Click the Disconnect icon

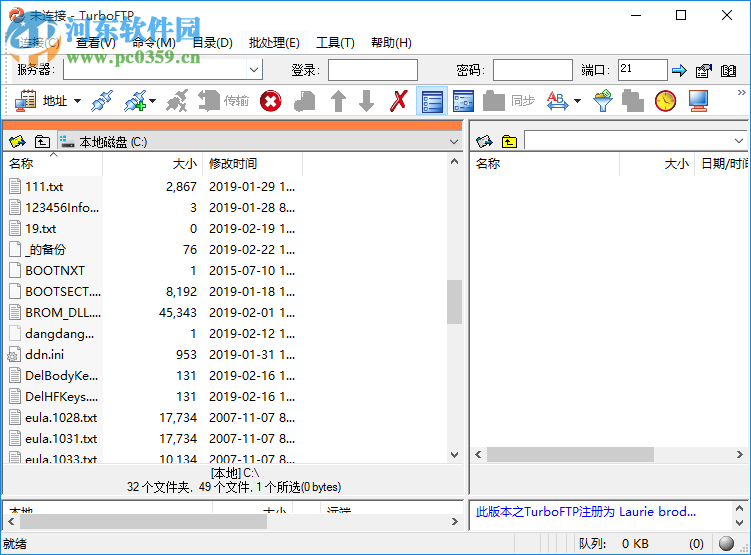tap(177, 101)
